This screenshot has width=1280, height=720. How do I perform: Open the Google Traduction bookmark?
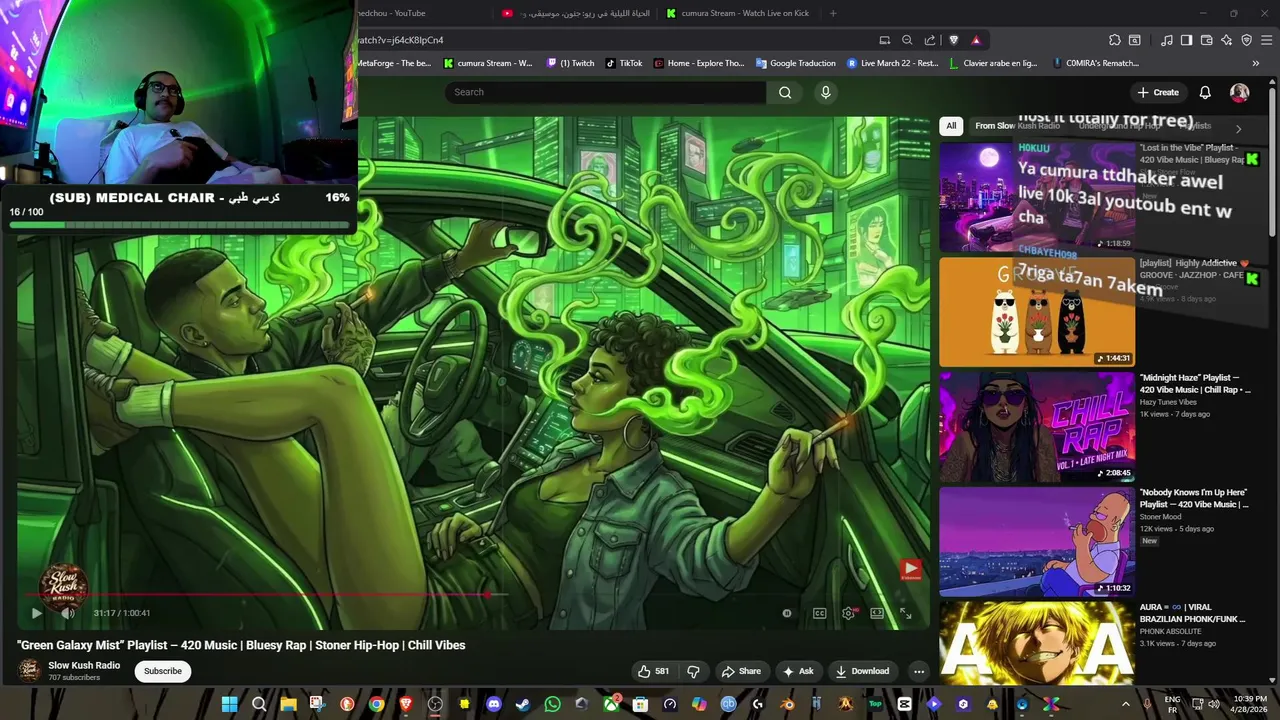(796, 63)
